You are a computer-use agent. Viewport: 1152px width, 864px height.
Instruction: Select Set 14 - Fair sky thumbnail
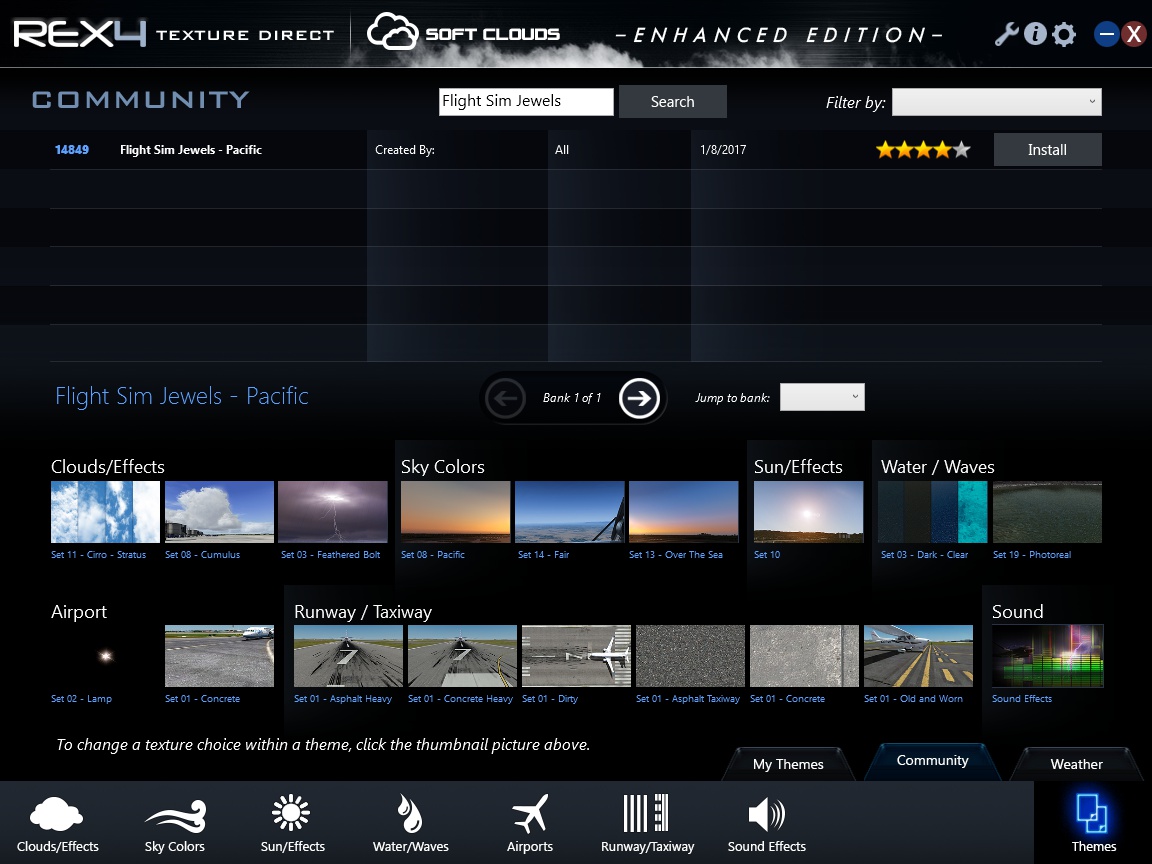569,512
